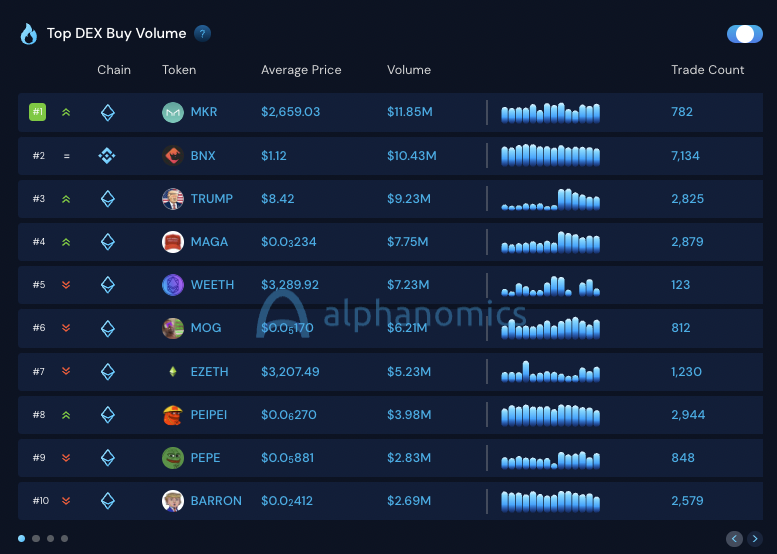Click the trade count 2,579

(x=687, y=501)
